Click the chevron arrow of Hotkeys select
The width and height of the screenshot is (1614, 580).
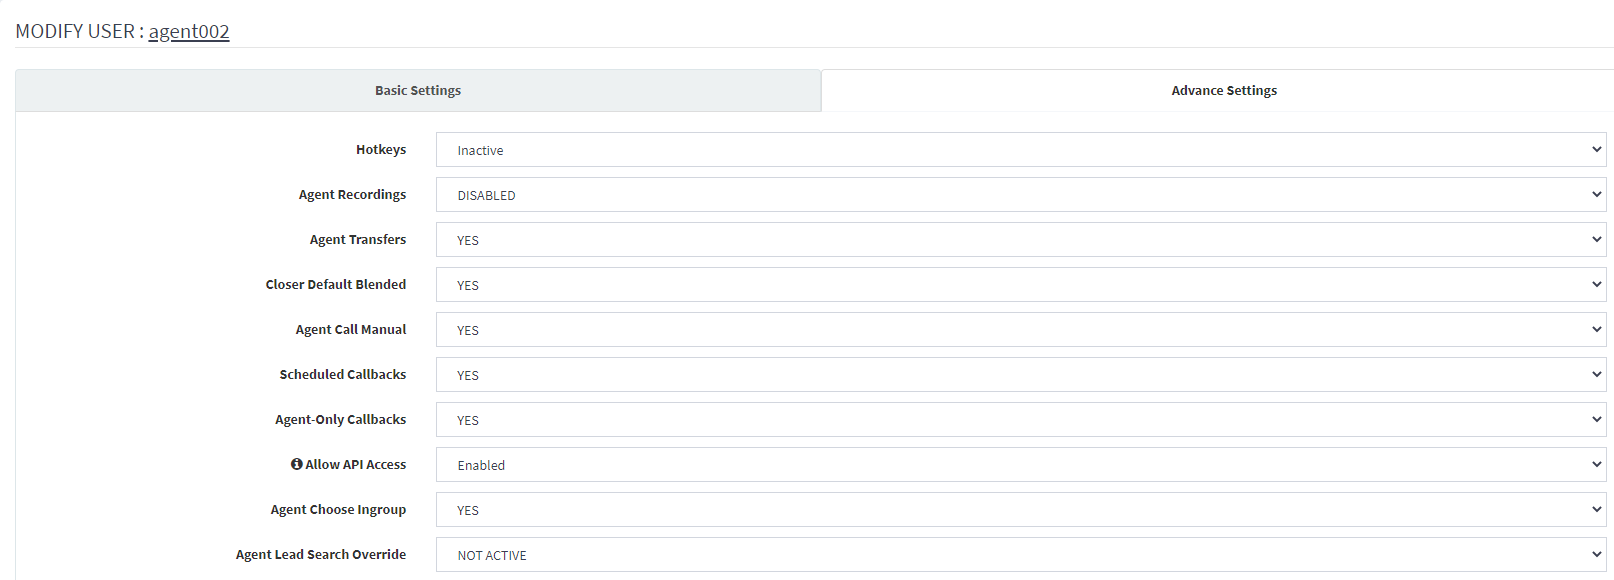1596,149
